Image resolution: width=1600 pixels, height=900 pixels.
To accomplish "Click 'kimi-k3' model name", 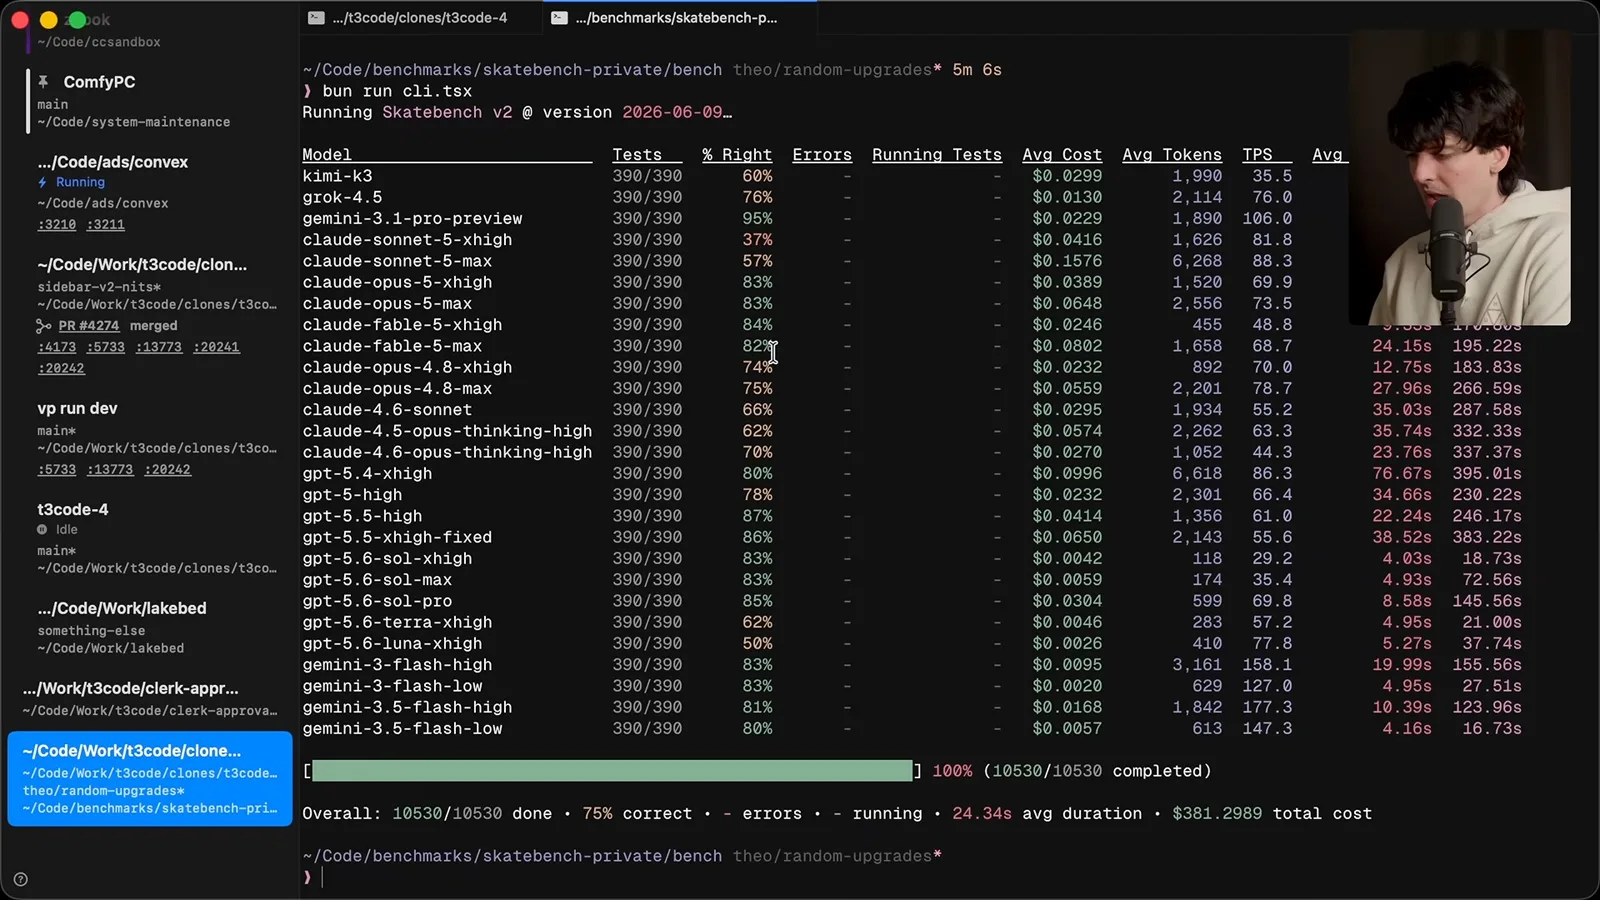I will [x=337, y=176].
